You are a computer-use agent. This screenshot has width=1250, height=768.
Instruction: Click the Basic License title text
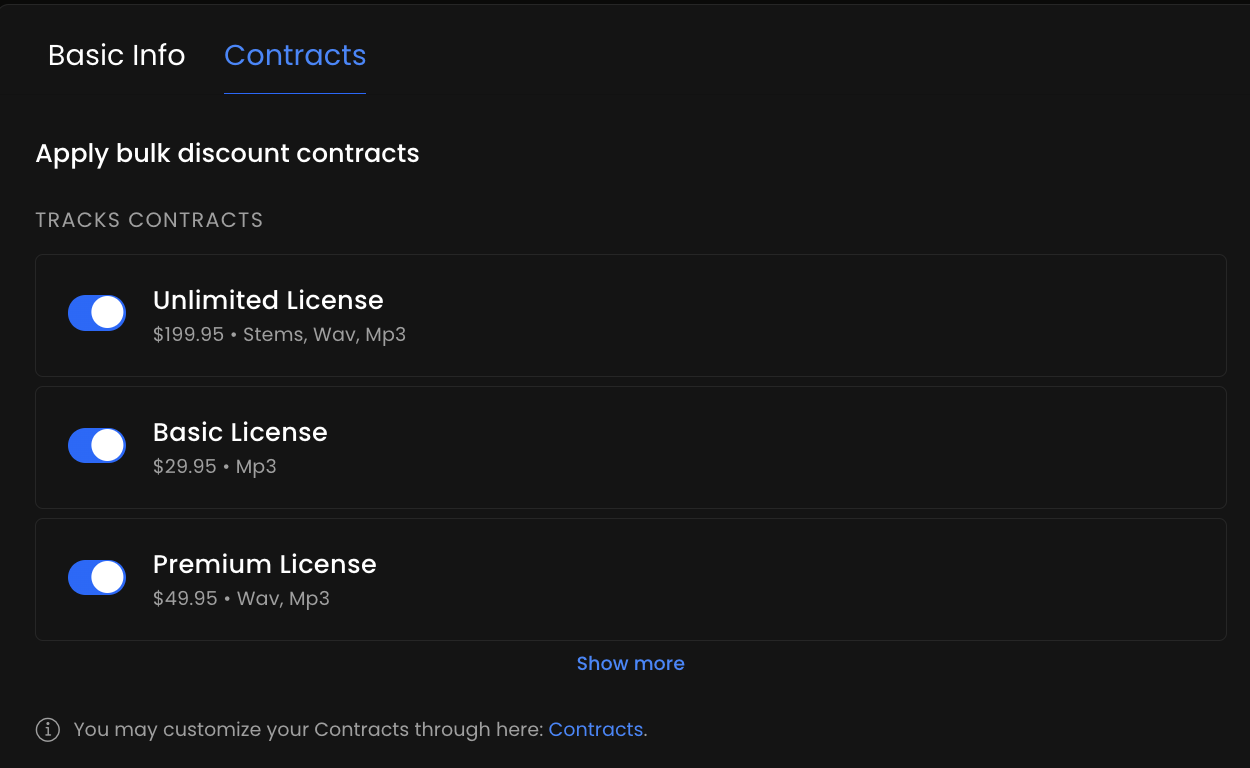point(240,432)
